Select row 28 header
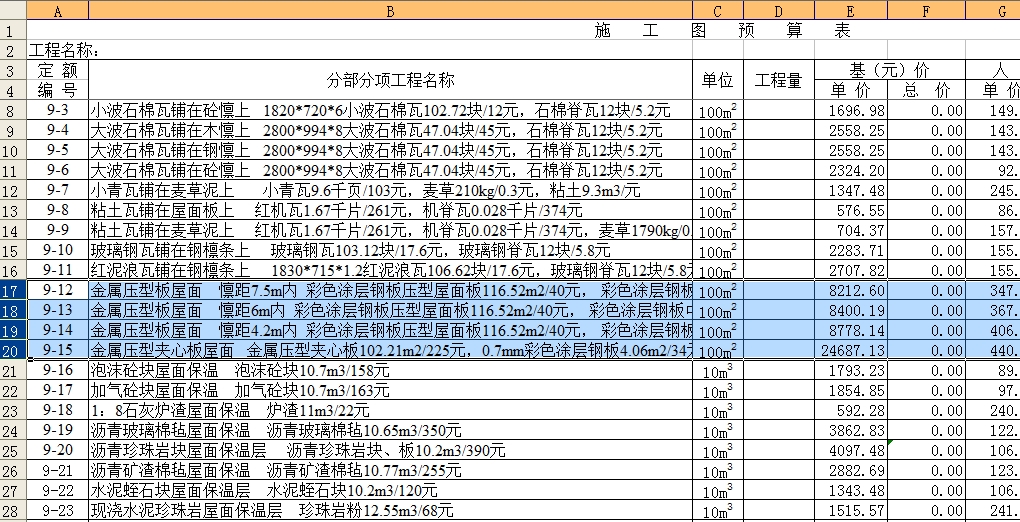 click(x=12, y=511)
